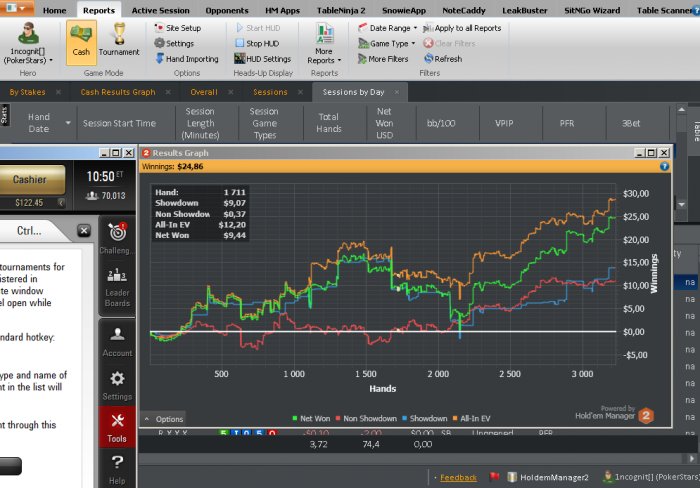The width and height of the screenshot is (700, 488).
Task: Open the Incognit[] PokerStars hero selector
Action: 28,44
